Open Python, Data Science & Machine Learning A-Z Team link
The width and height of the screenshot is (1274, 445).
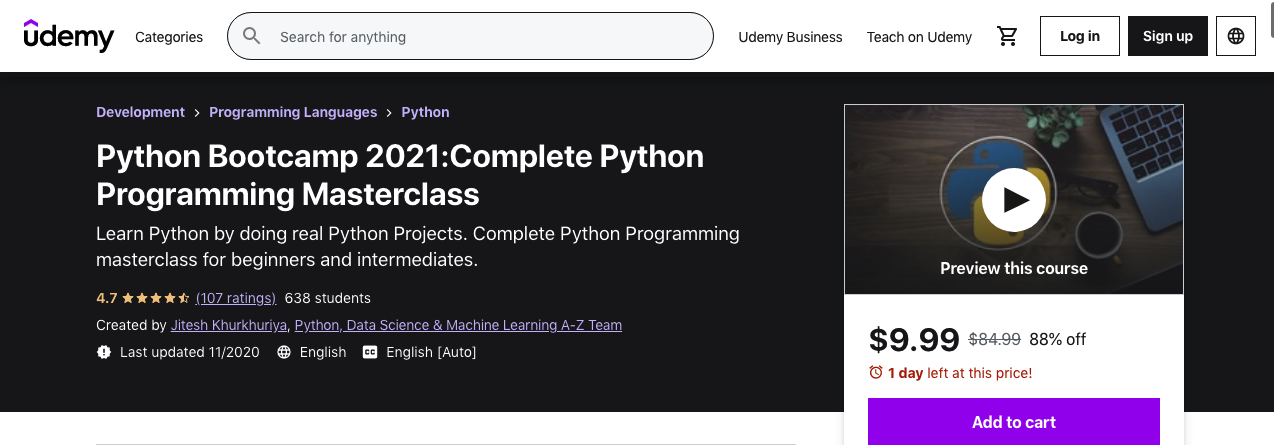pos(458,325)
